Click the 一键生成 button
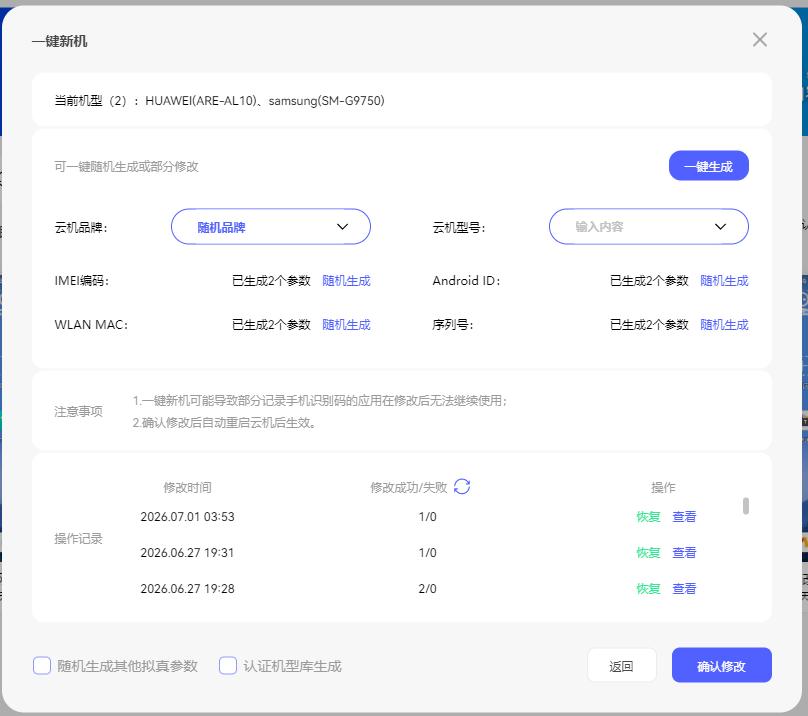808x716 pixels. click(709, 166)
